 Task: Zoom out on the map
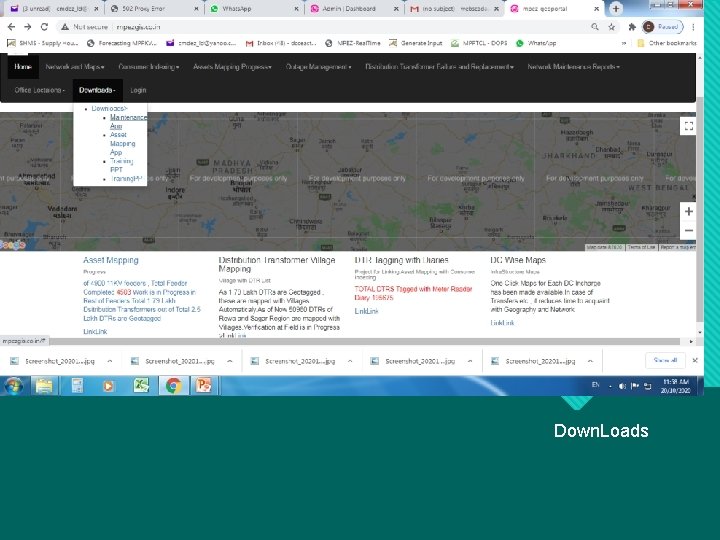688,231
